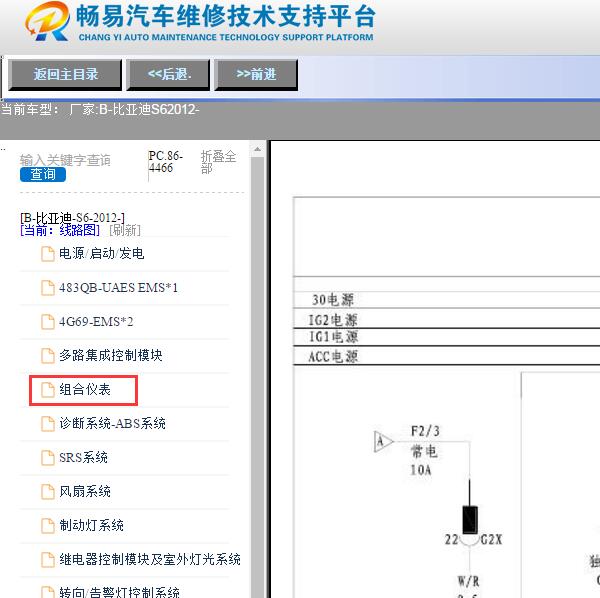Click document icon beside 电源/启动/发电
The image size is (600, 598).
pos(48,254)
